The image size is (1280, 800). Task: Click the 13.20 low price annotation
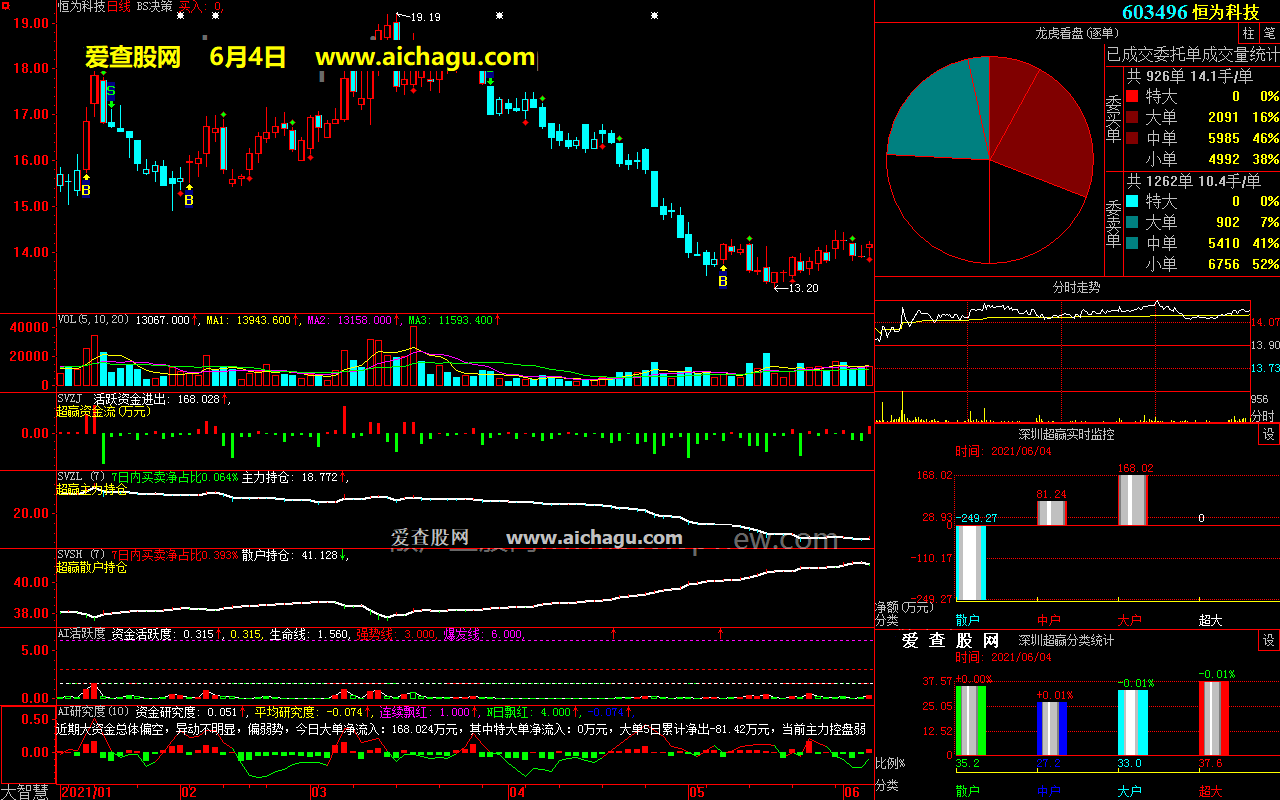tap(805, 288)
